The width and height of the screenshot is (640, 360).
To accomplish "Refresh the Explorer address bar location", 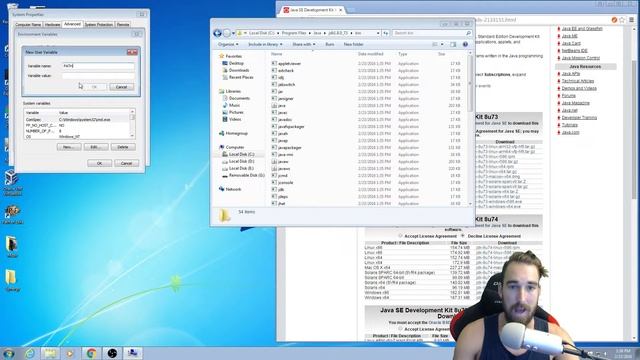I will coord(386,33).
